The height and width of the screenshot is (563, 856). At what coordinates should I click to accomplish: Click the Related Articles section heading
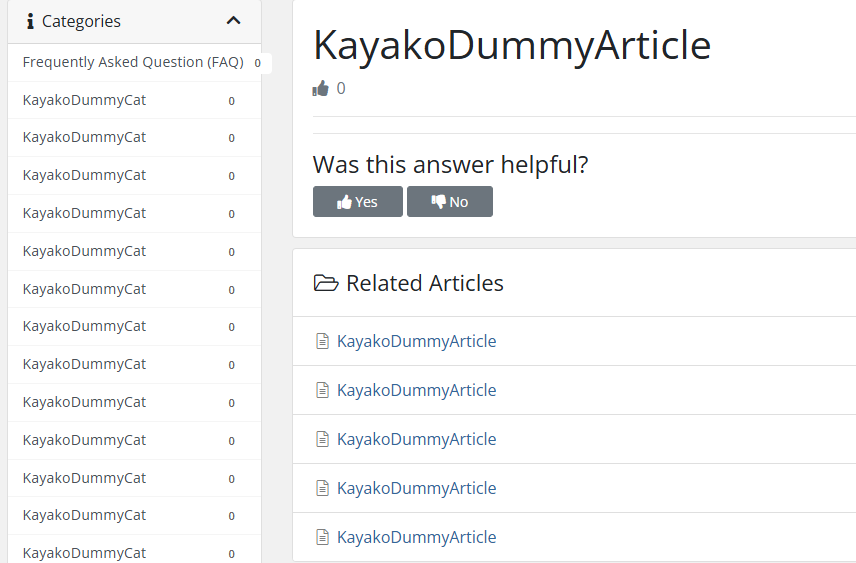pyautogui.click(x=424, y=283)
